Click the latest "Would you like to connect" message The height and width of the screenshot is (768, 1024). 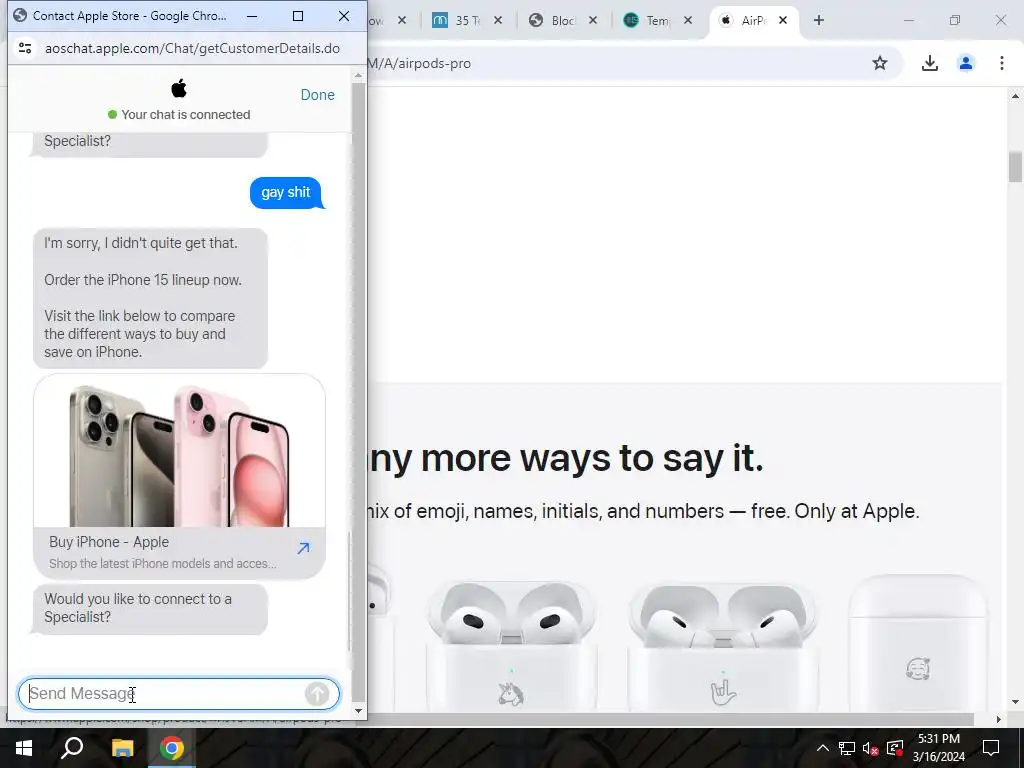click(150, 609)
